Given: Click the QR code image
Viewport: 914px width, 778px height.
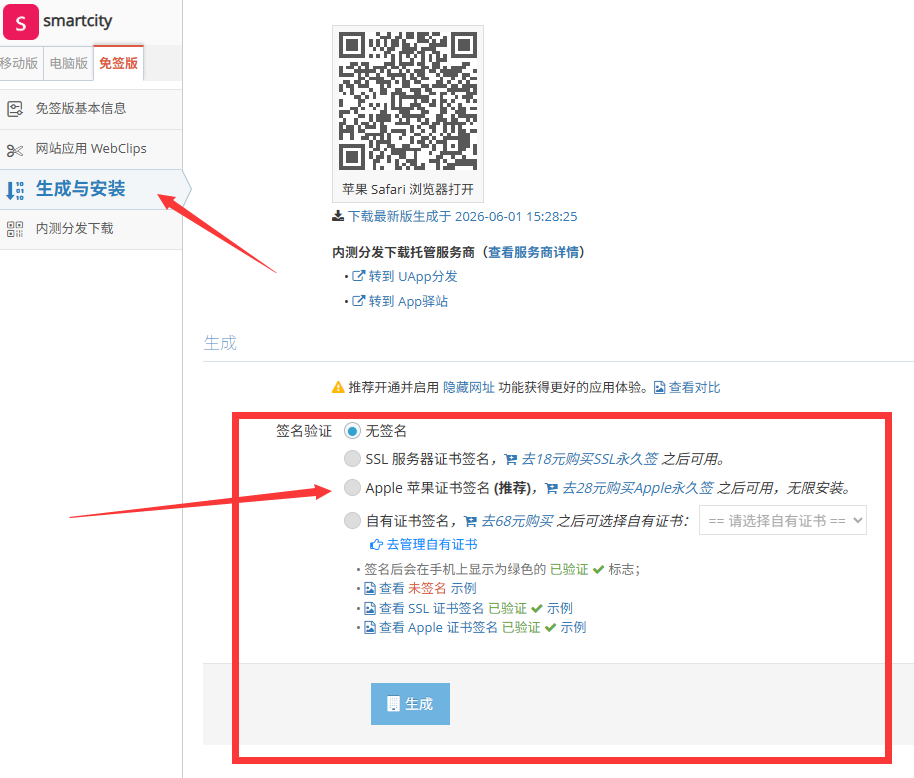Looking at the screenshot, I should [x=408, y=101].
